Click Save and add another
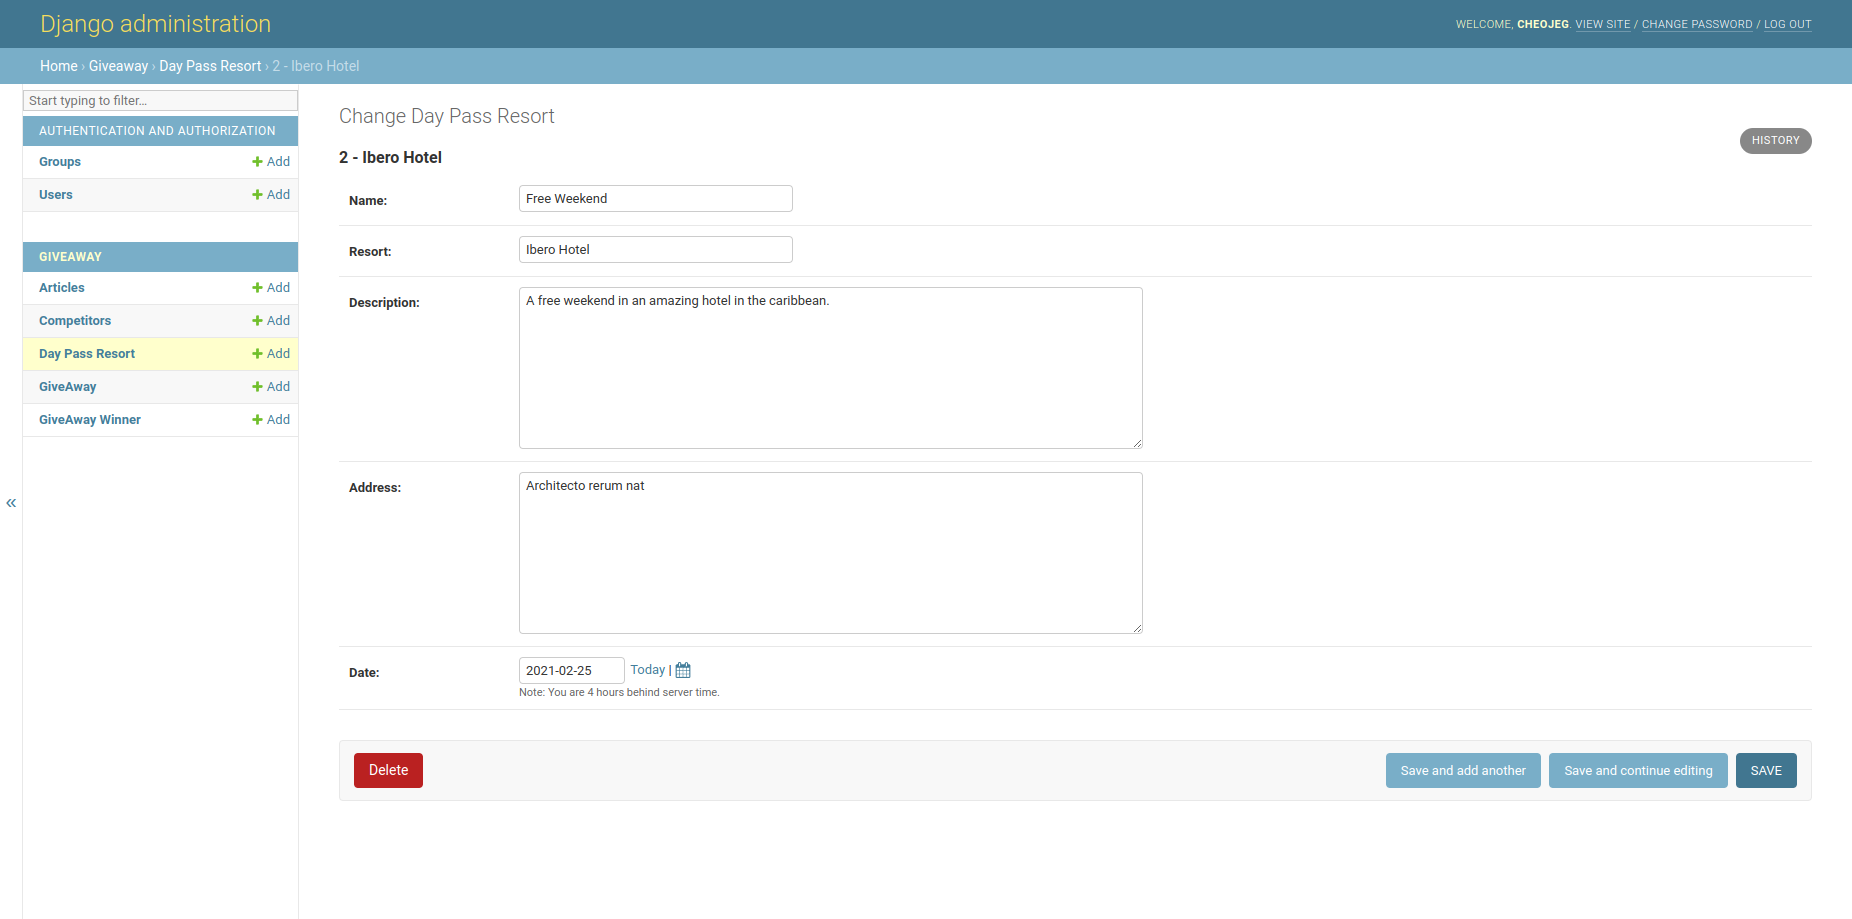 1462,770
